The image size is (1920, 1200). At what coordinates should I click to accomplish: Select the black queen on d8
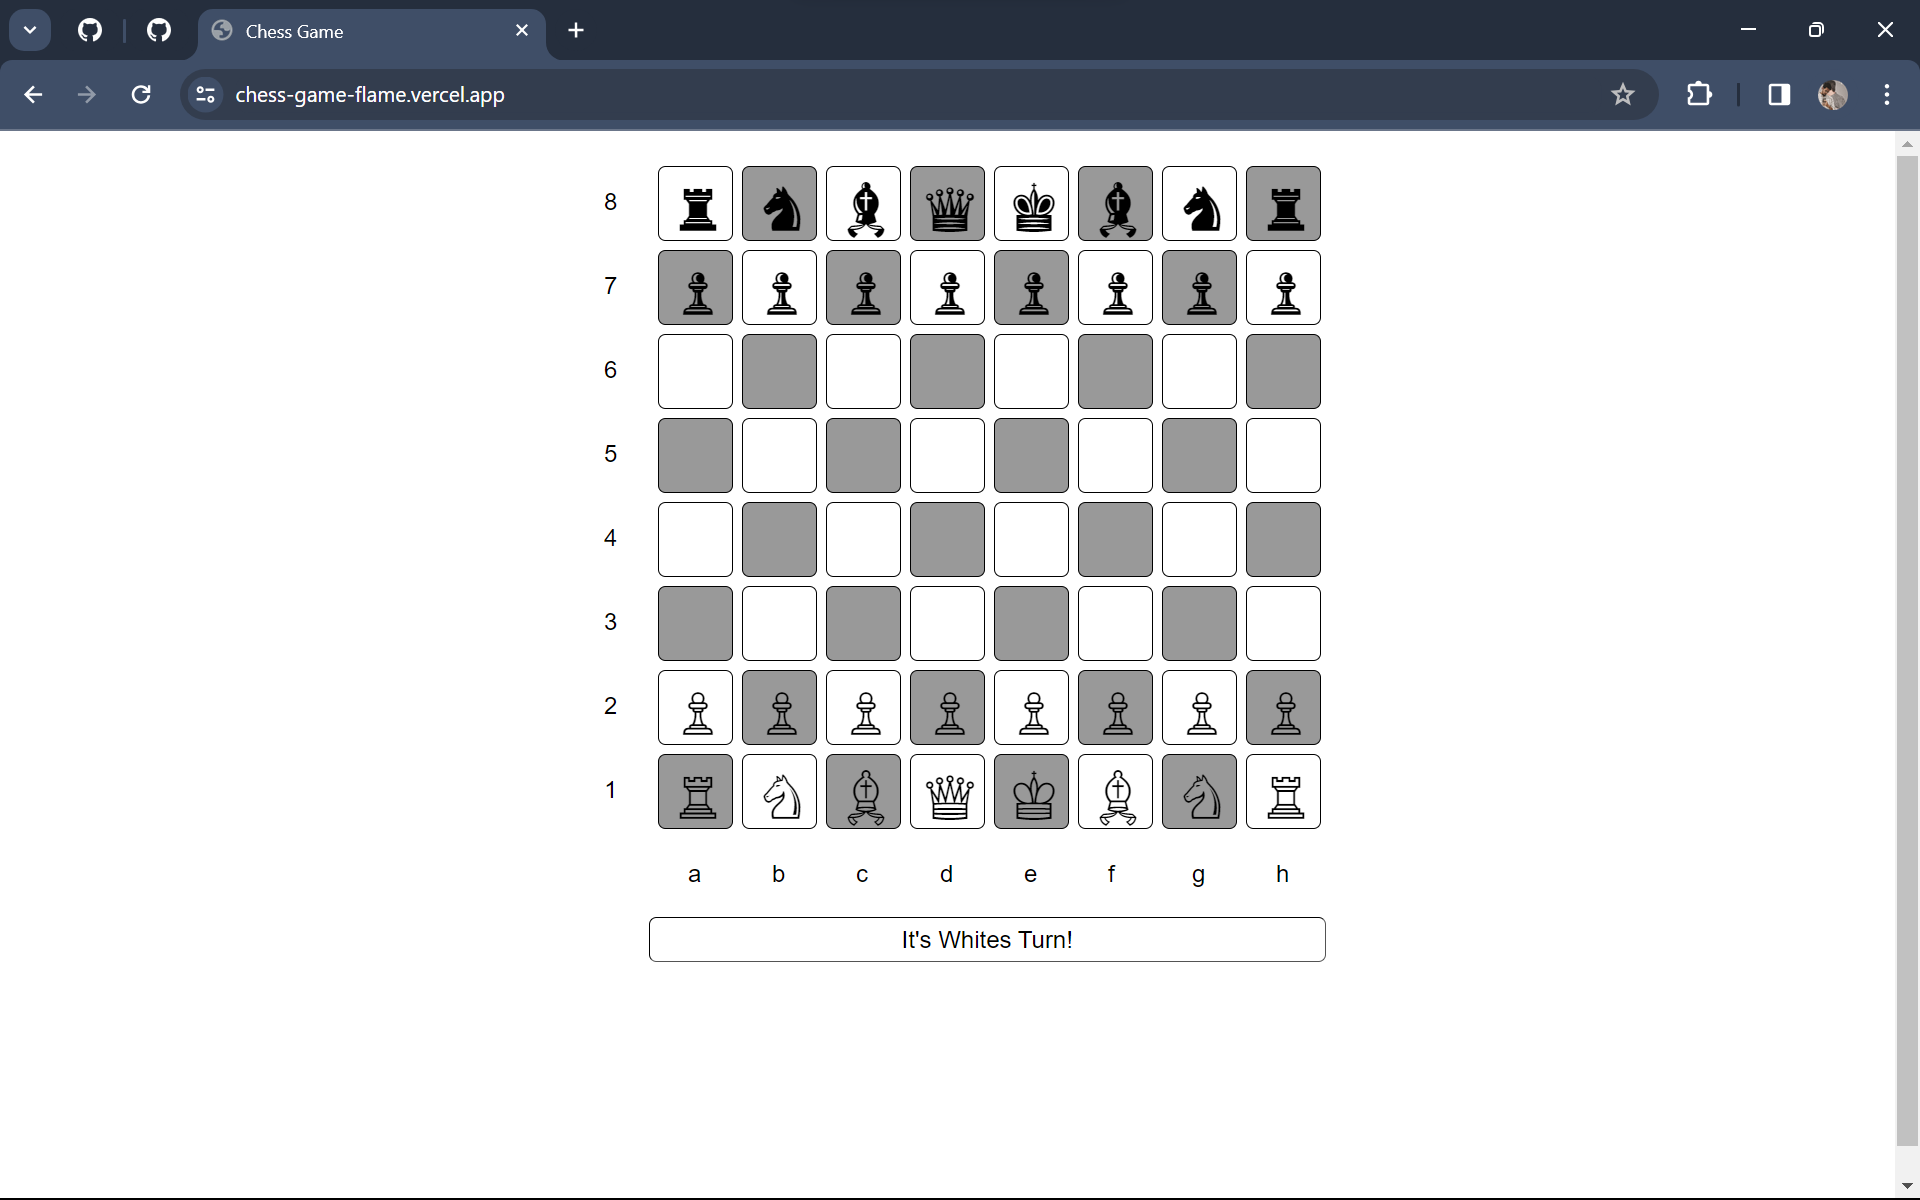(947, 203)
